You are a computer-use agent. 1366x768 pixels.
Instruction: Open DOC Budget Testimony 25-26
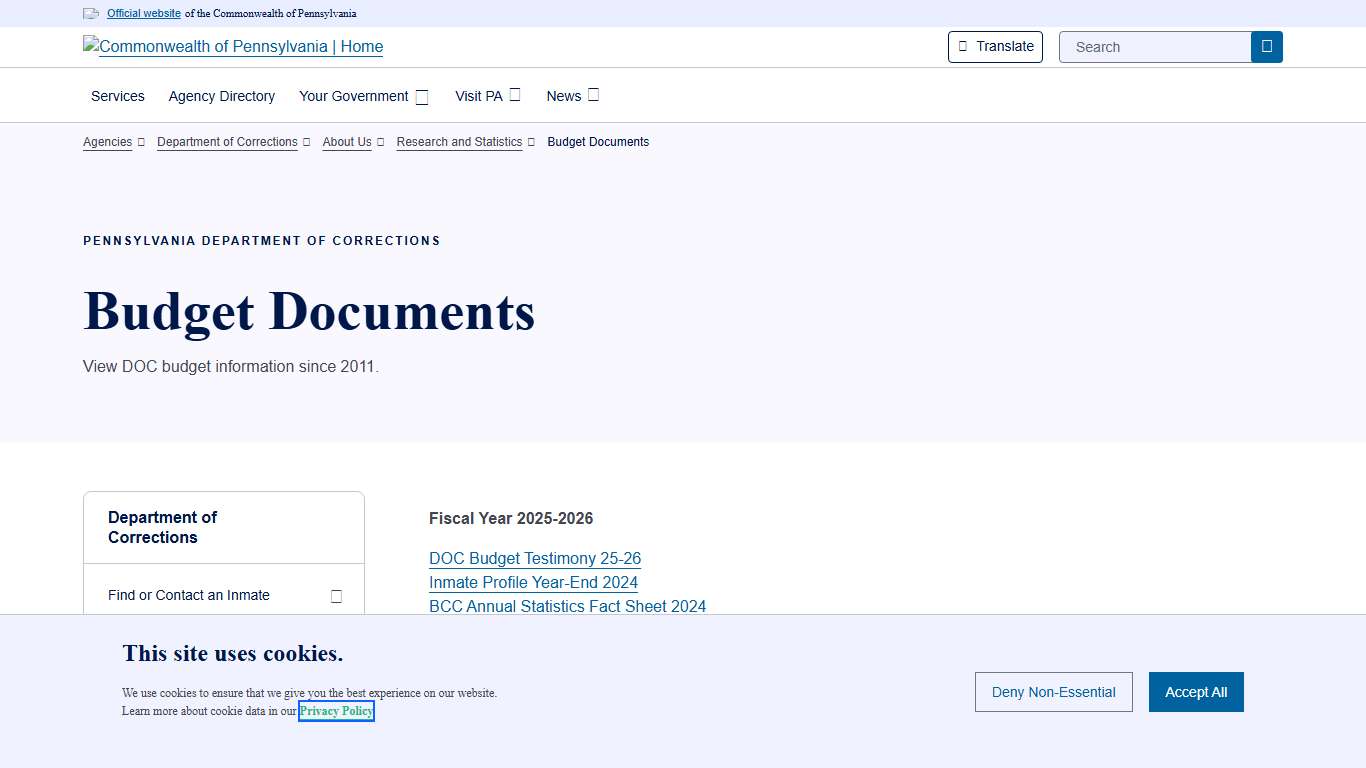tap(534, 558)
